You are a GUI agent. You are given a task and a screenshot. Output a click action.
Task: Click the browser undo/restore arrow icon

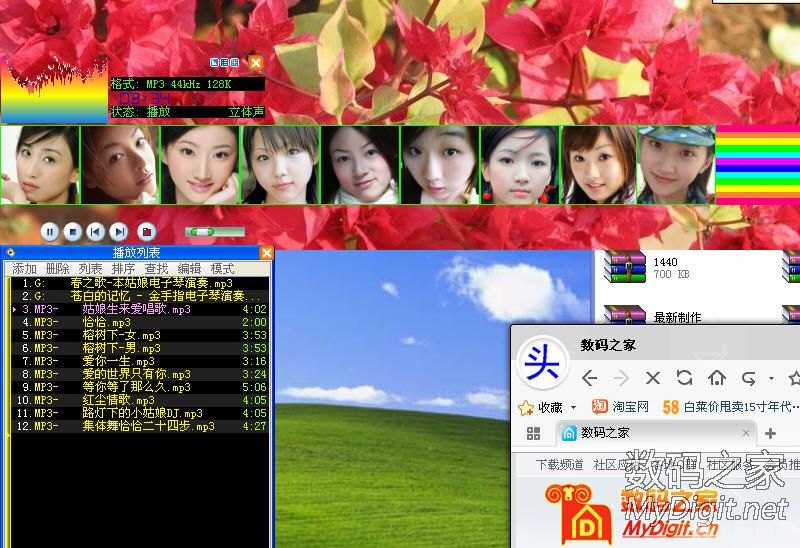[748, 378]
